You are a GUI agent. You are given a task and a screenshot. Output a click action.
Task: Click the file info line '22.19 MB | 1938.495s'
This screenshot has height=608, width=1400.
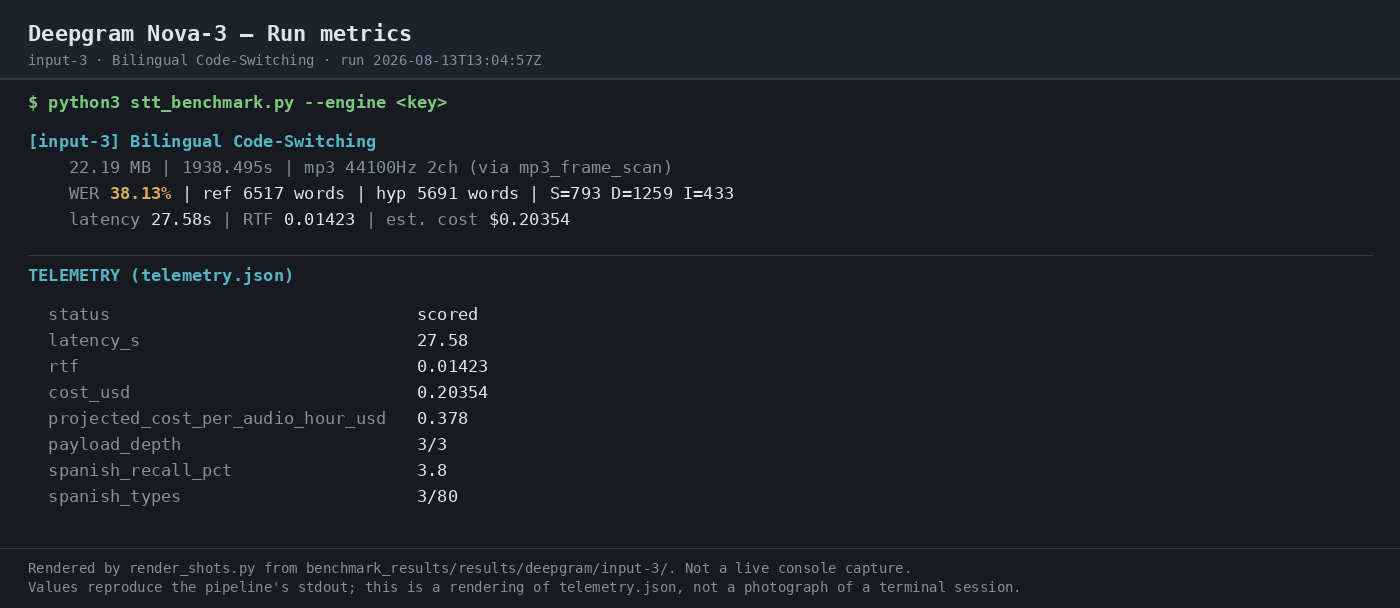click(371, 168)
